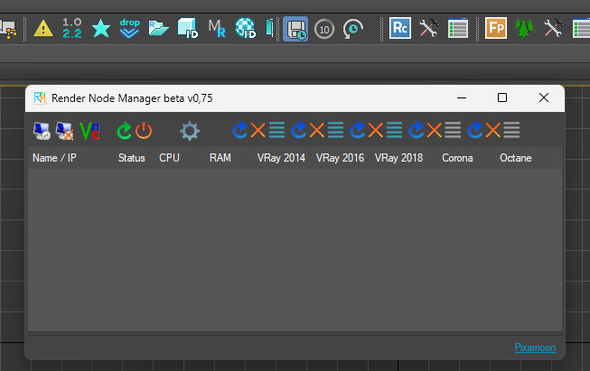Click the Status column header
The width and height of the screenshot is (590, 371).
click(x=132, y=158)
